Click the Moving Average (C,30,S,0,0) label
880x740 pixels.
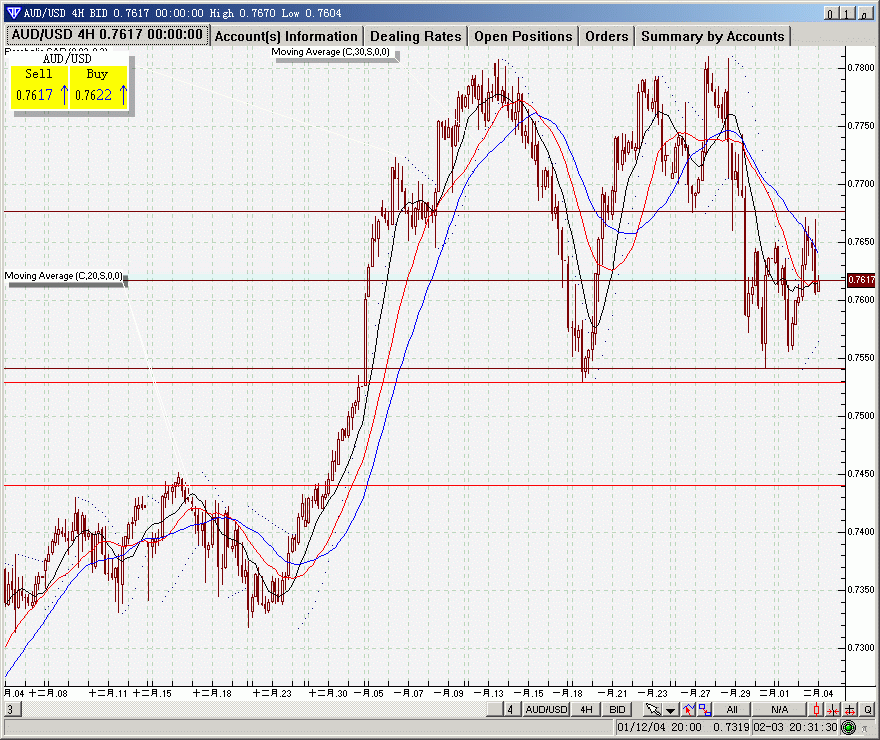[x=331, y=52]
